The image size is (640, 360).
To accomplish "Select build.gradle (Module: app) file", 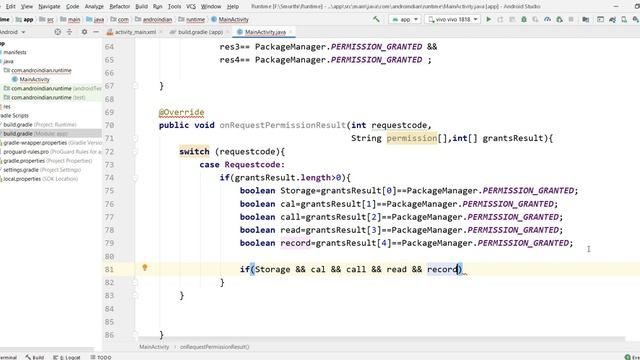I will pos(35,133).
